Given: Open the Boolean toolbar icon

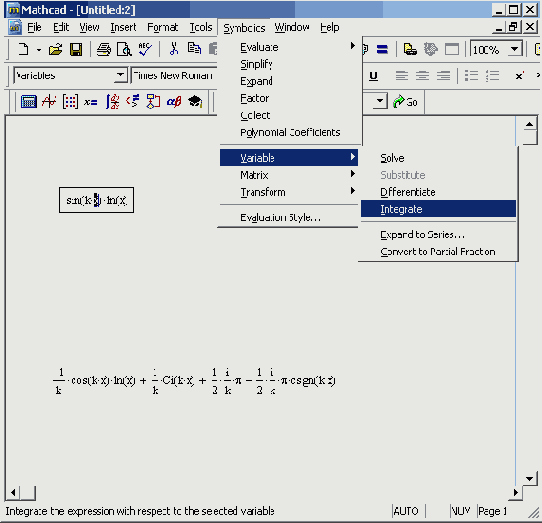Looking at the screenshot, I should (x=133, y=102).
